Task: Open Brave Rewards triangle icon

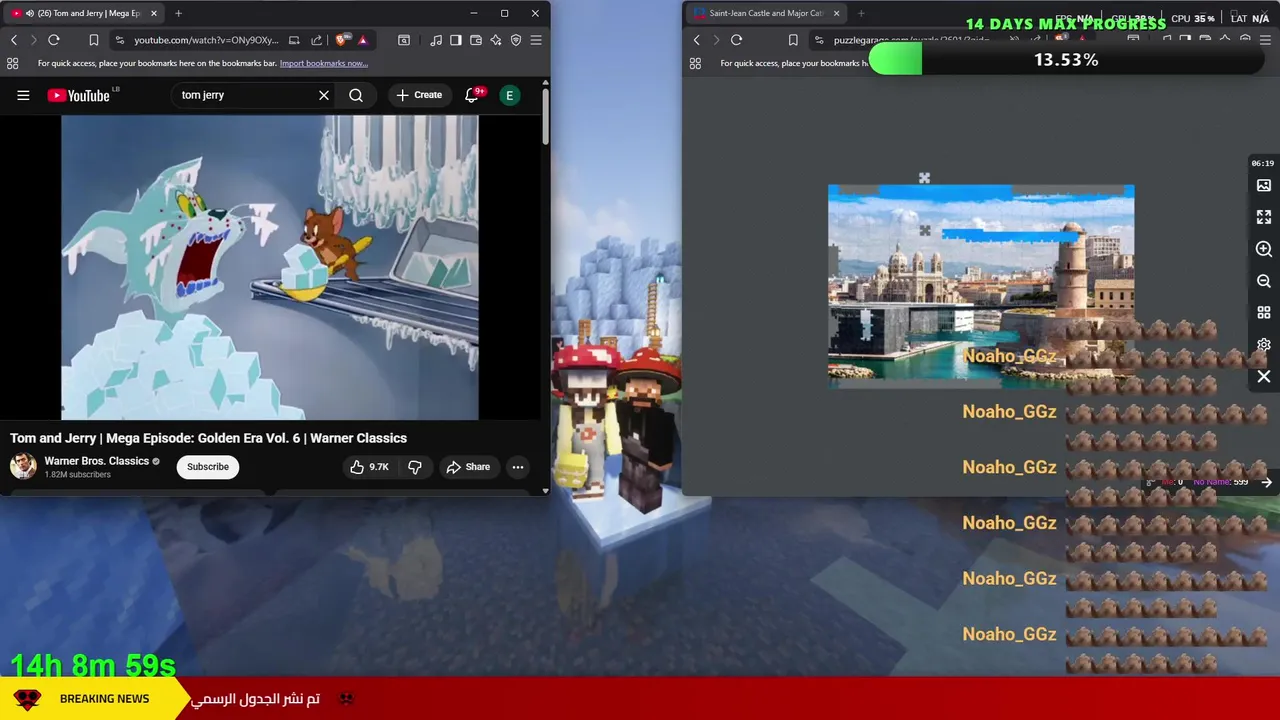Action: tap(362, 40)
